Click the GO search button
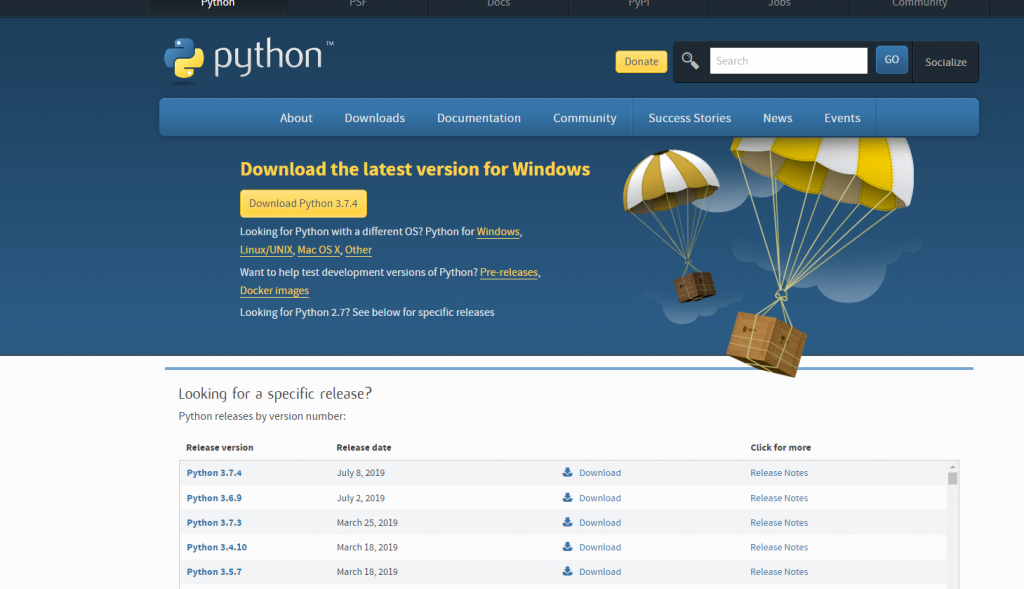 pos(891,59)
